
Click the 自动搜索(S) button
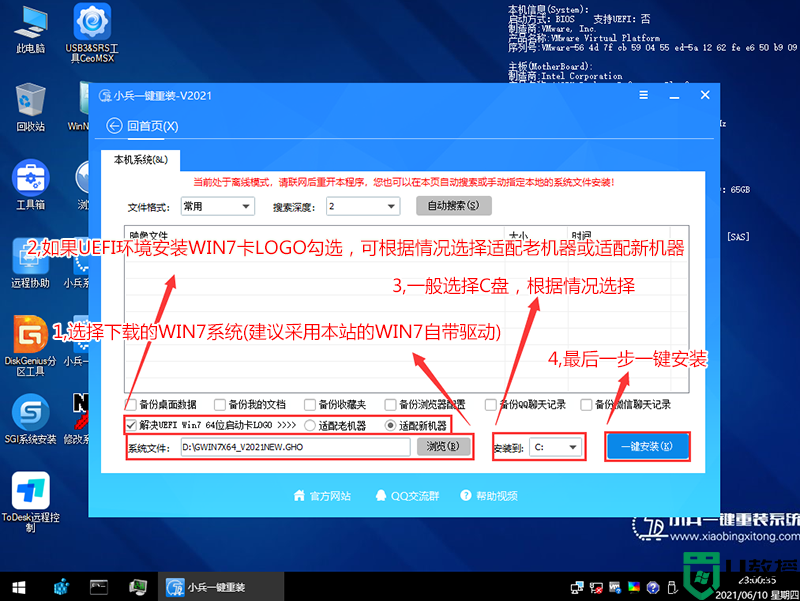point(454,206)
